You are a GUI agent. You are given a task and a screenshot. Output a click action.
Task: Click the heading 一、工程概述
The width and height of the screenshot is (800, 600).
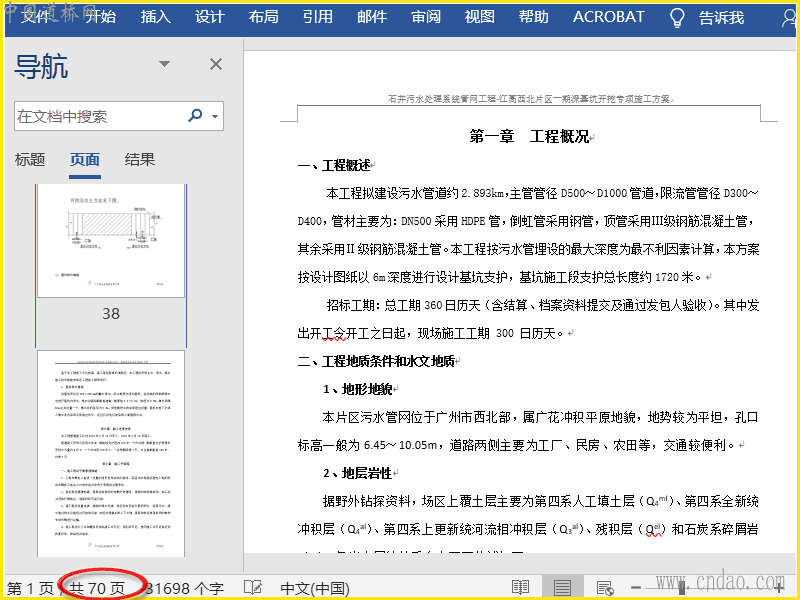pos(334,165)
